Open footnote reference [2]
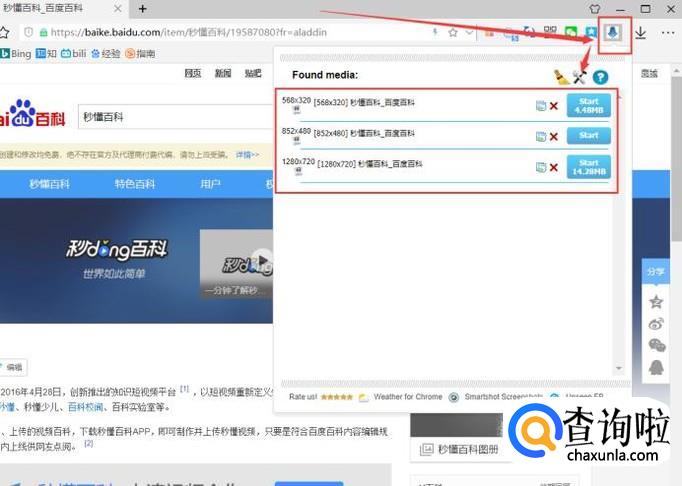Screen dimensions: 682x486 point(89,443)
